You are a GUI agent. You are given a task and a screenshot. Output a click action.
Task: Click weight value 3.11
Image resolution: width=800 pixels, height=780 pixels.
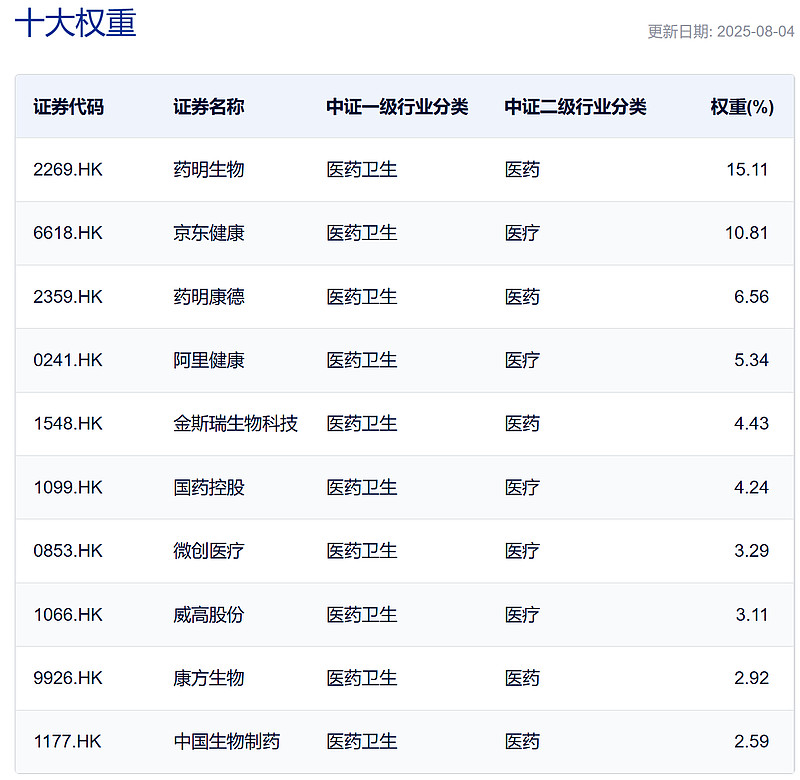752,615
